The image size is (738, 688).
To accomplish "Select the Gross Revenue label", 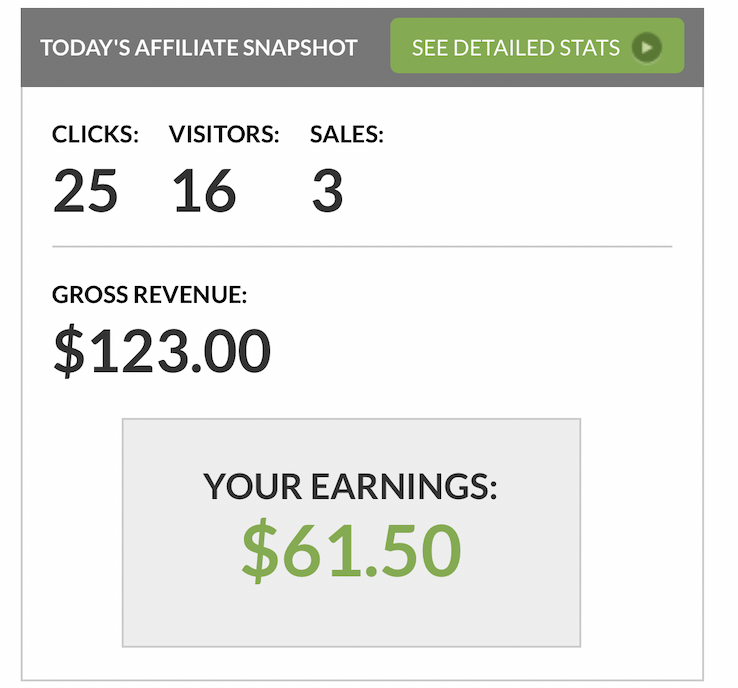I will click(x=150, y=295).
